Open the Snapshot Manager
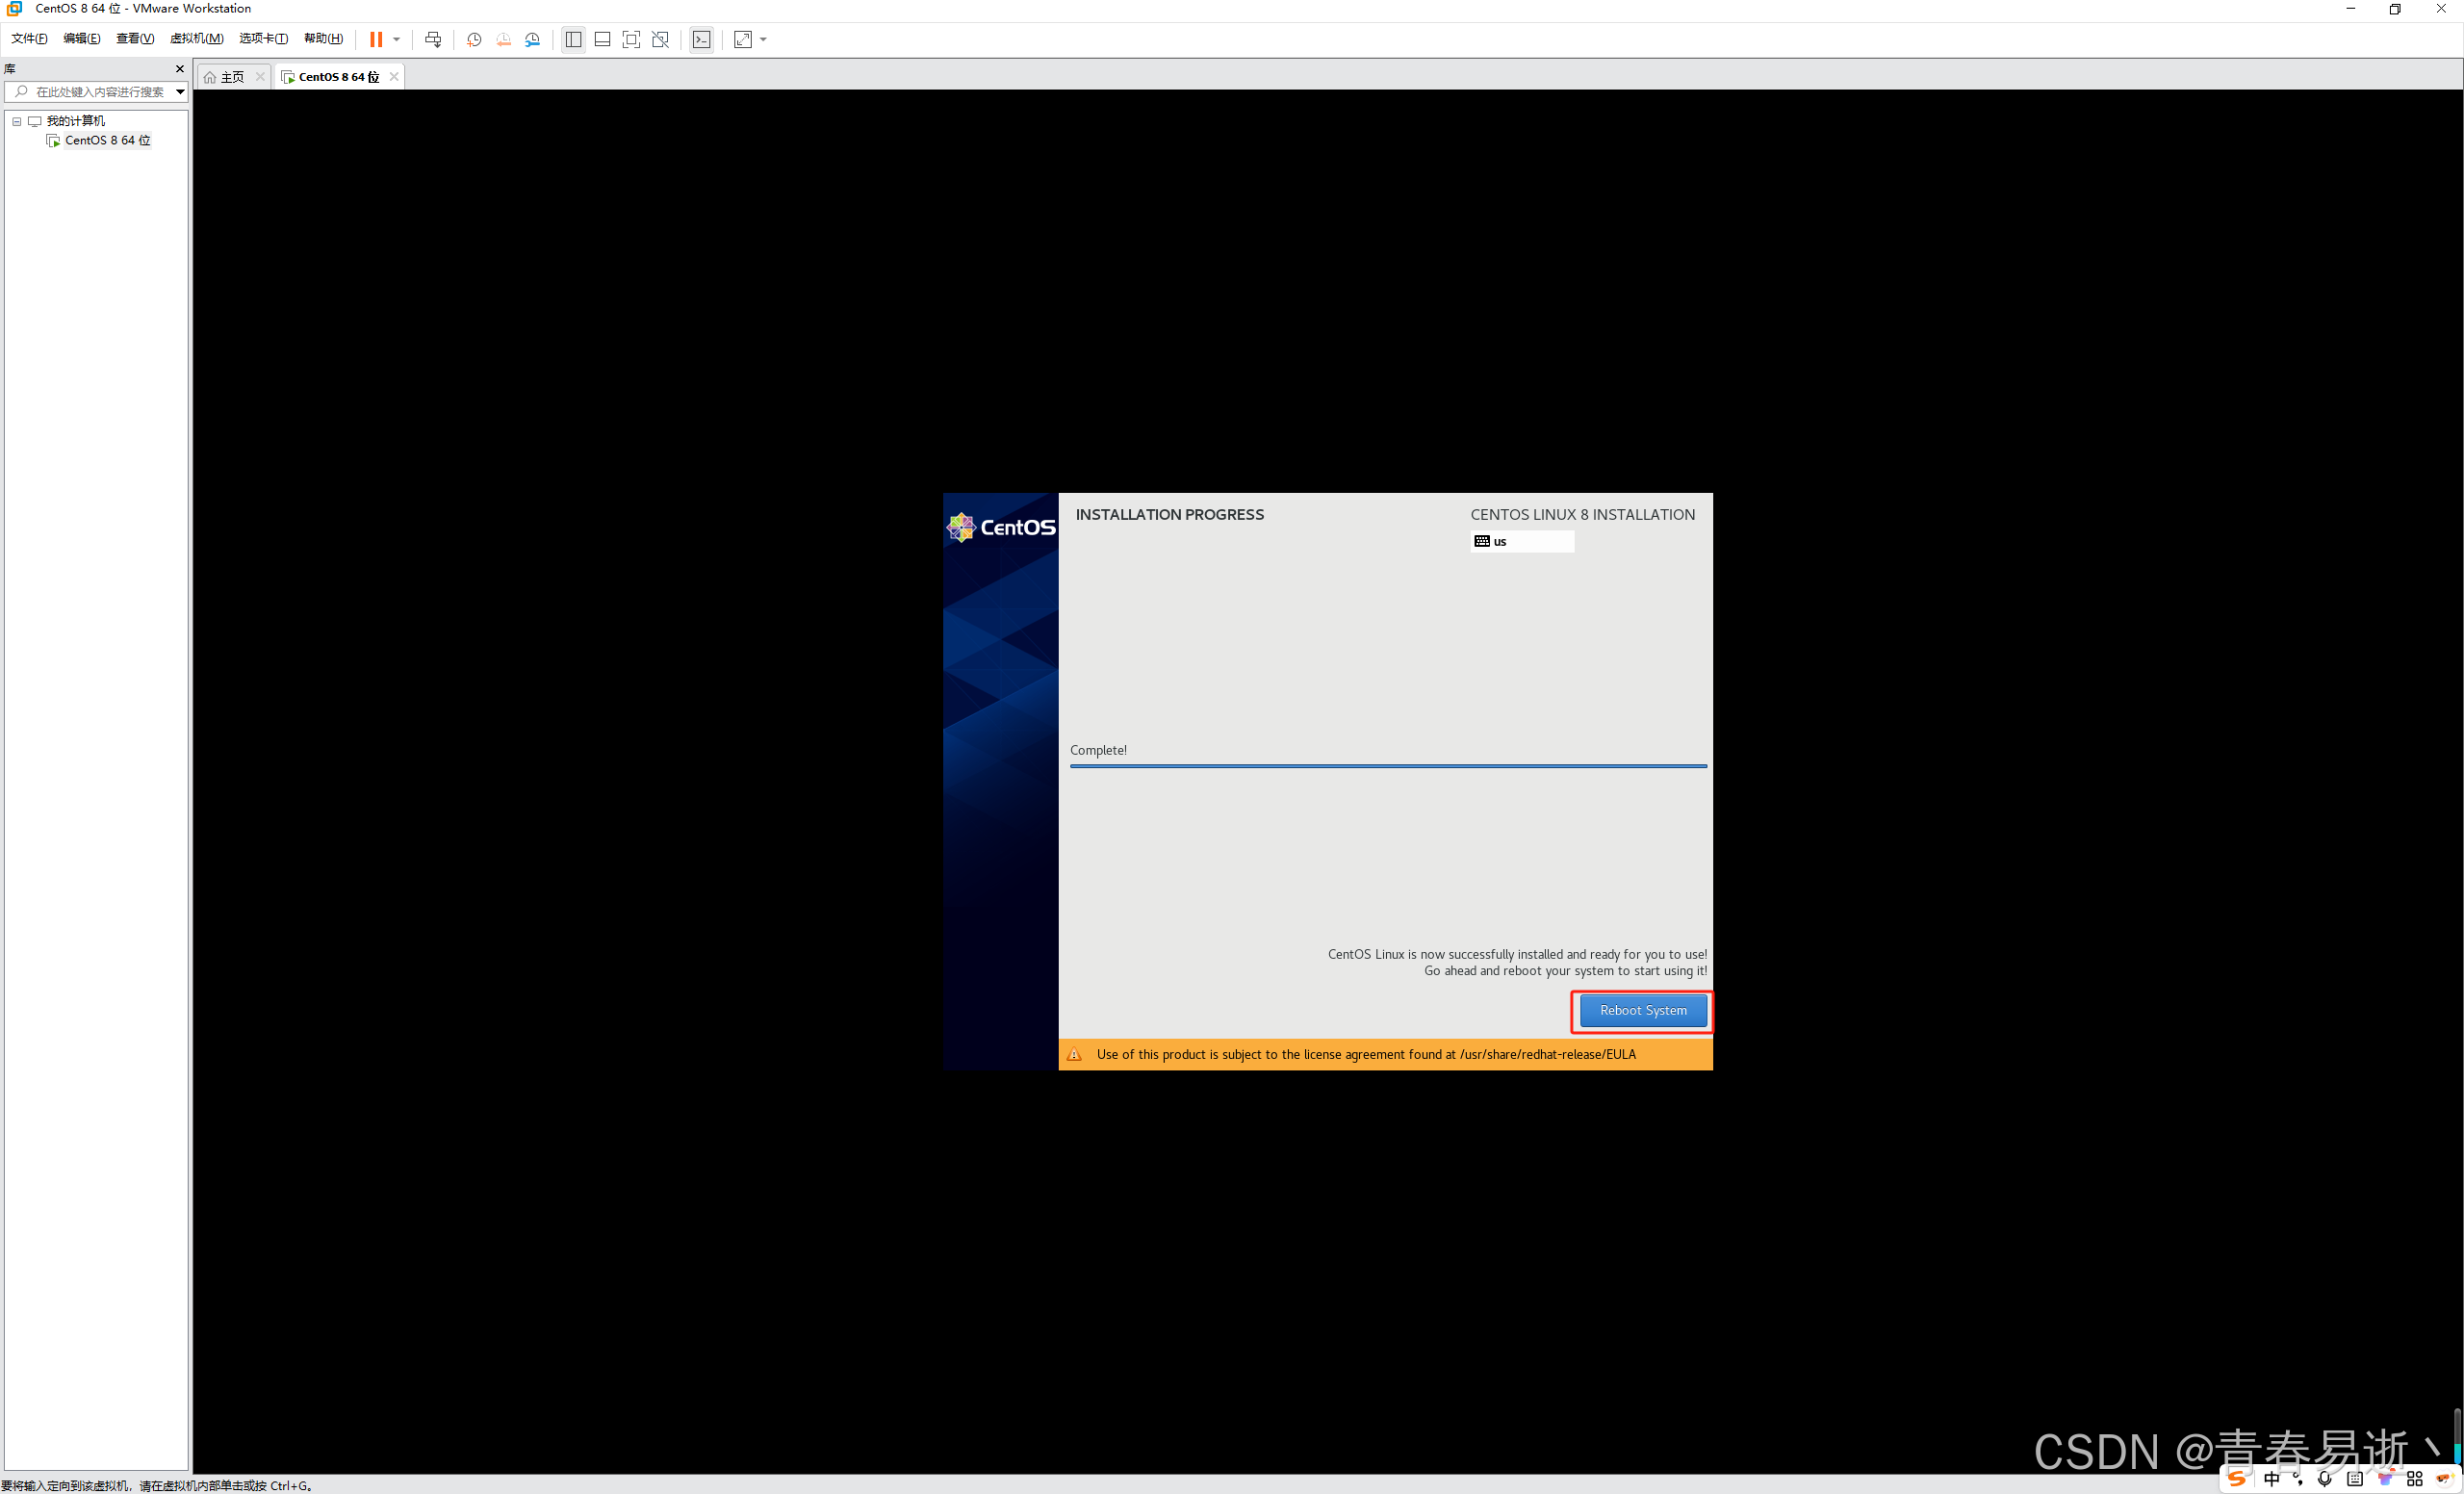Image resolution: width=2464 pixels, height=1494 pixels. [x=532, y=40]
